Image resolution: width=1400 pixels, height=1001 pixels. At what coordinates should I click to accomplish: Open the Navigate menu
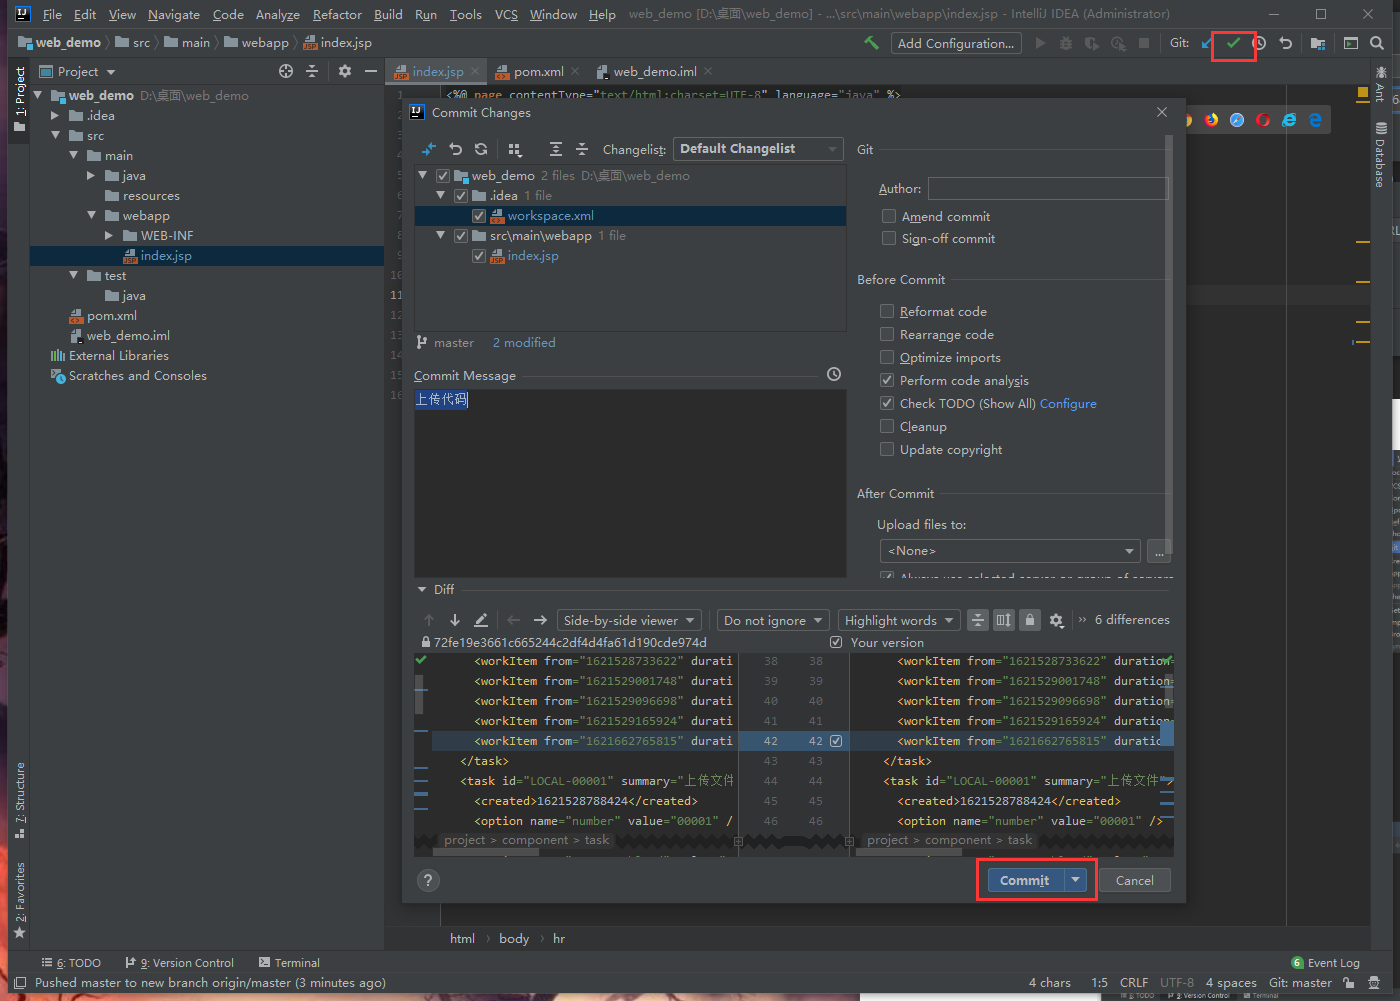[x=174, y=14]
